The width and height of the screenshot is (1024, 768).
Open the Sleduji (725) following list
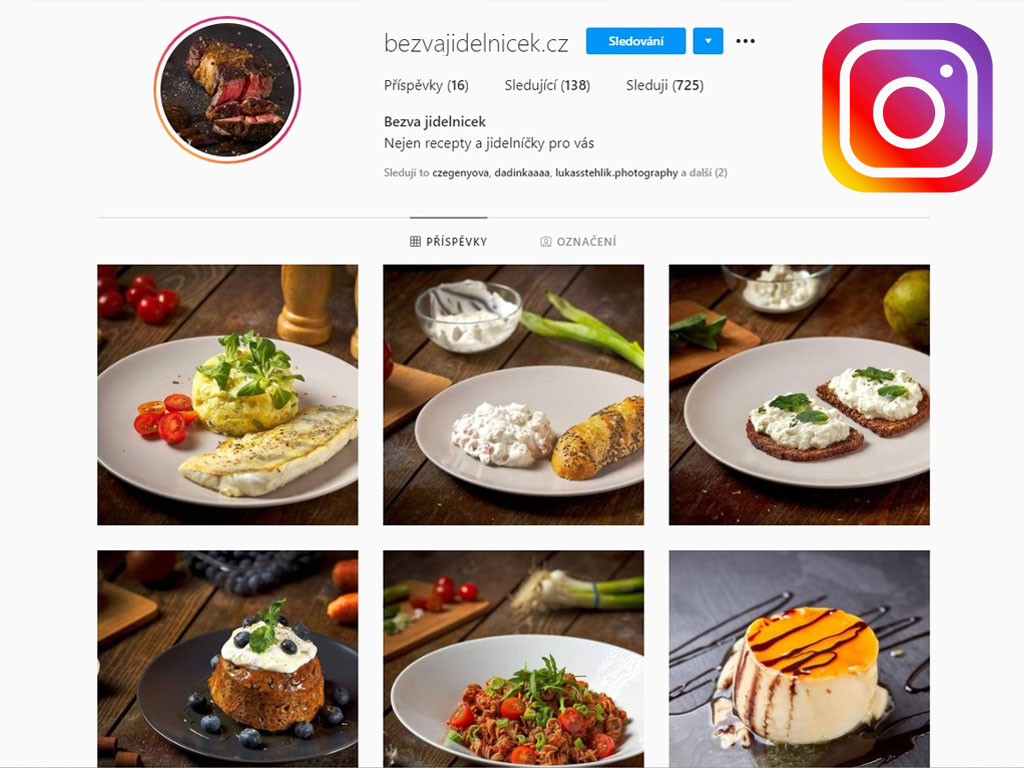665,86
